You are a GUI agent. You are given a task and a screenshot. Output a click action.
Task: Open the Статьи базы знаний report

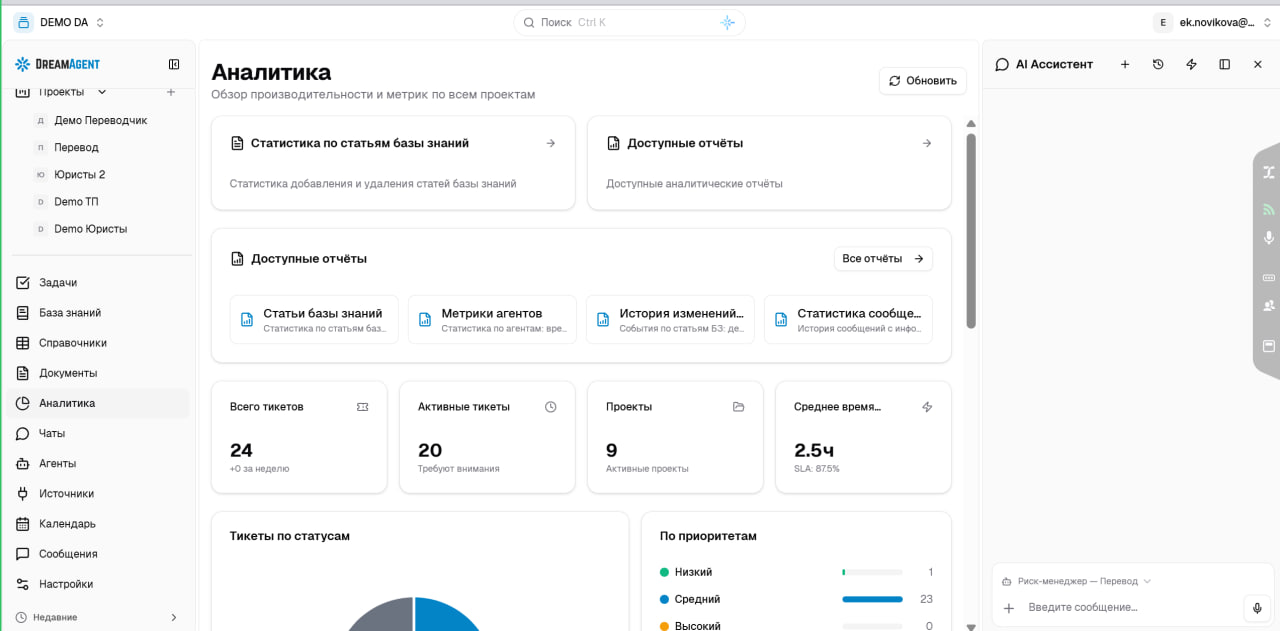[314, 319]
